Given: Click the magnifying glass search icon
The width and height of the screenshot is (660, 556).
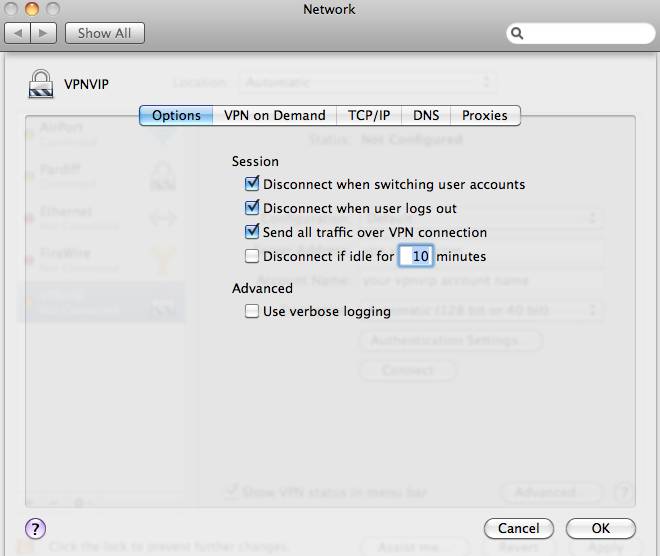Looking at the screenshot, I should tap(517, 33).
